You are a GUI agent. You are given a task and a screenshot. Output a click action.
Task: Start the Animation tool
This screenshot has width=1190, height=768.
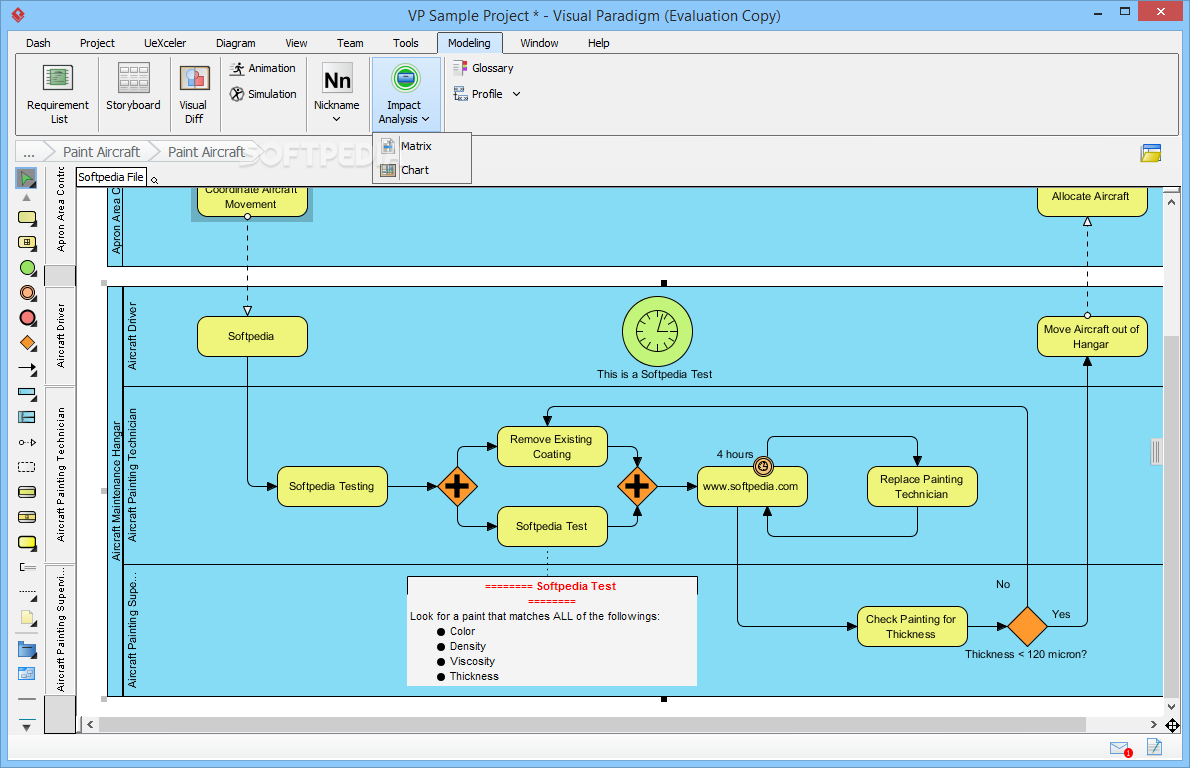263,68
